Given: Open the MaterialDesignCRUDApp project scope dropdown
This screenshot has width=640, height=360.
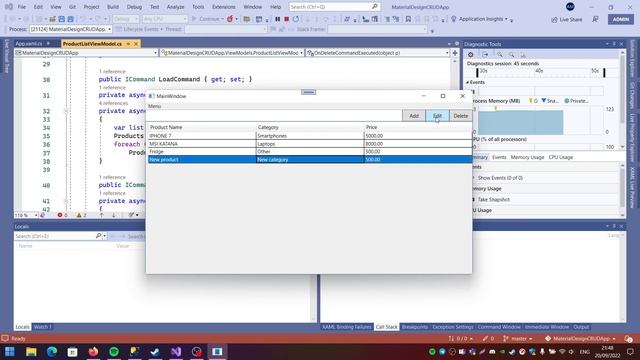Looking at the screenshot, I should pyautogui.click(x=86, y=53).
